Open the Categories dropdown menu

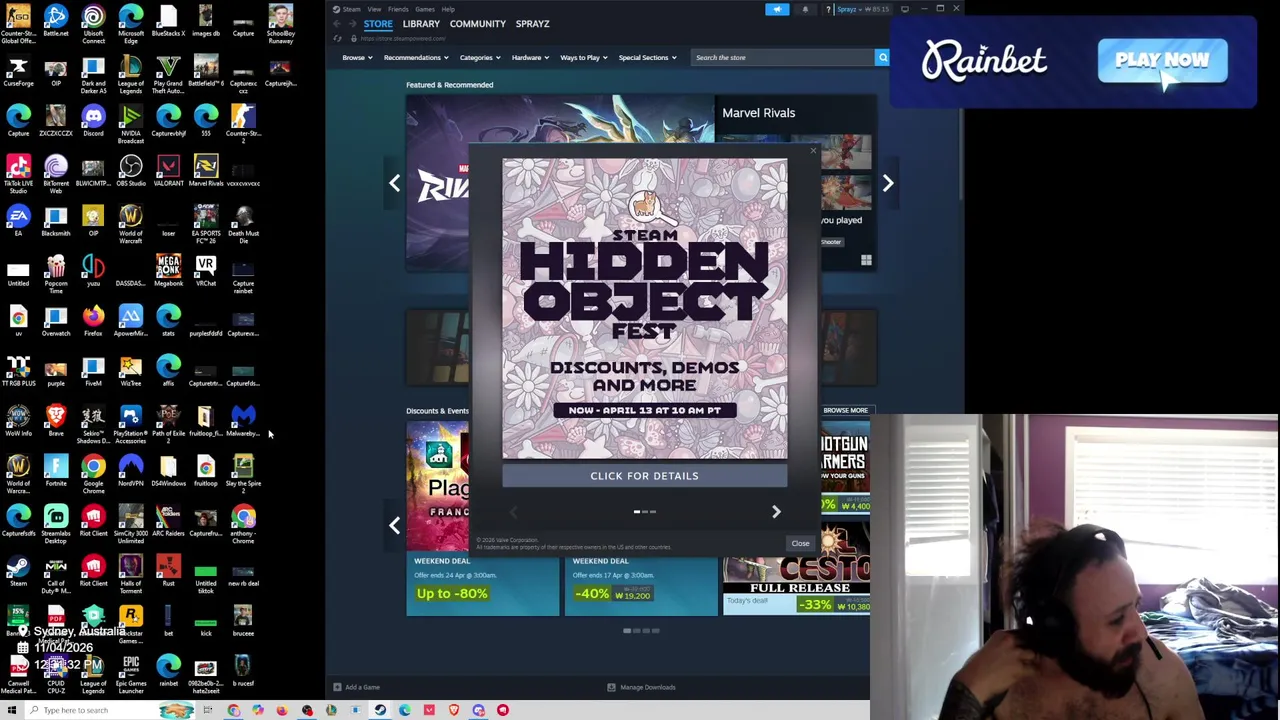(x=479, y=57)
